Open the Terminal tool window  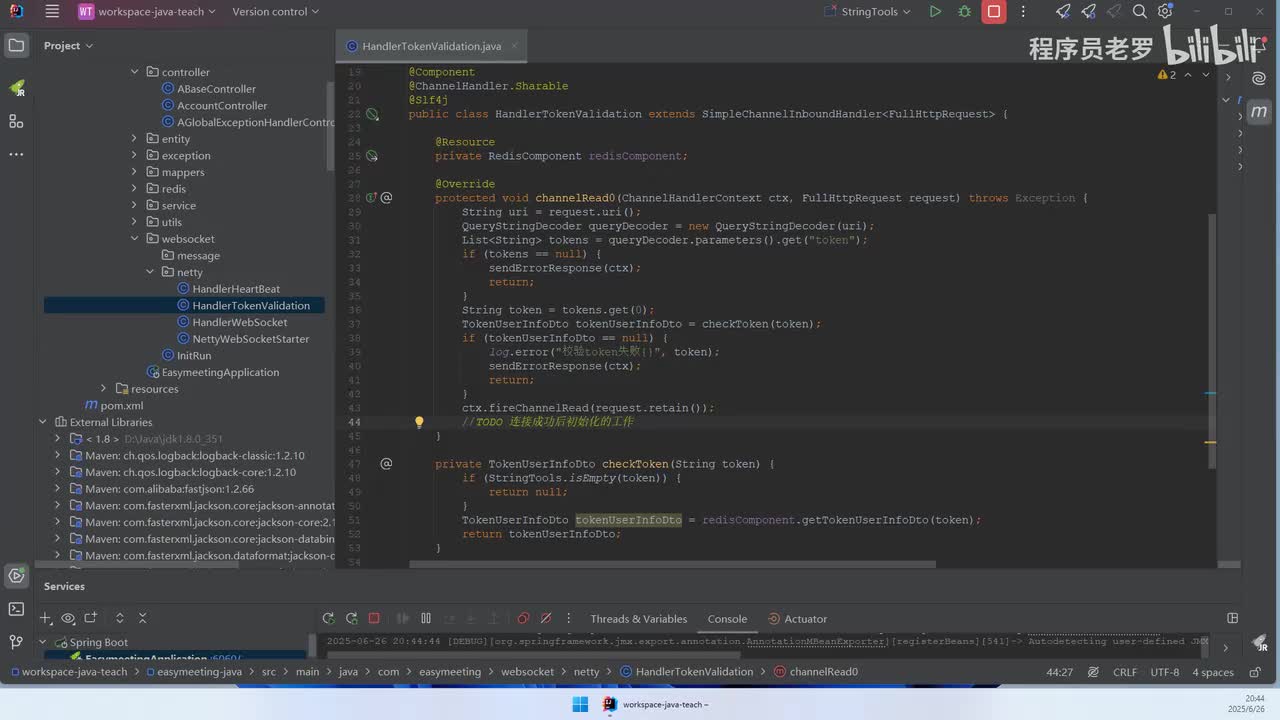click(x=16, y=609)
